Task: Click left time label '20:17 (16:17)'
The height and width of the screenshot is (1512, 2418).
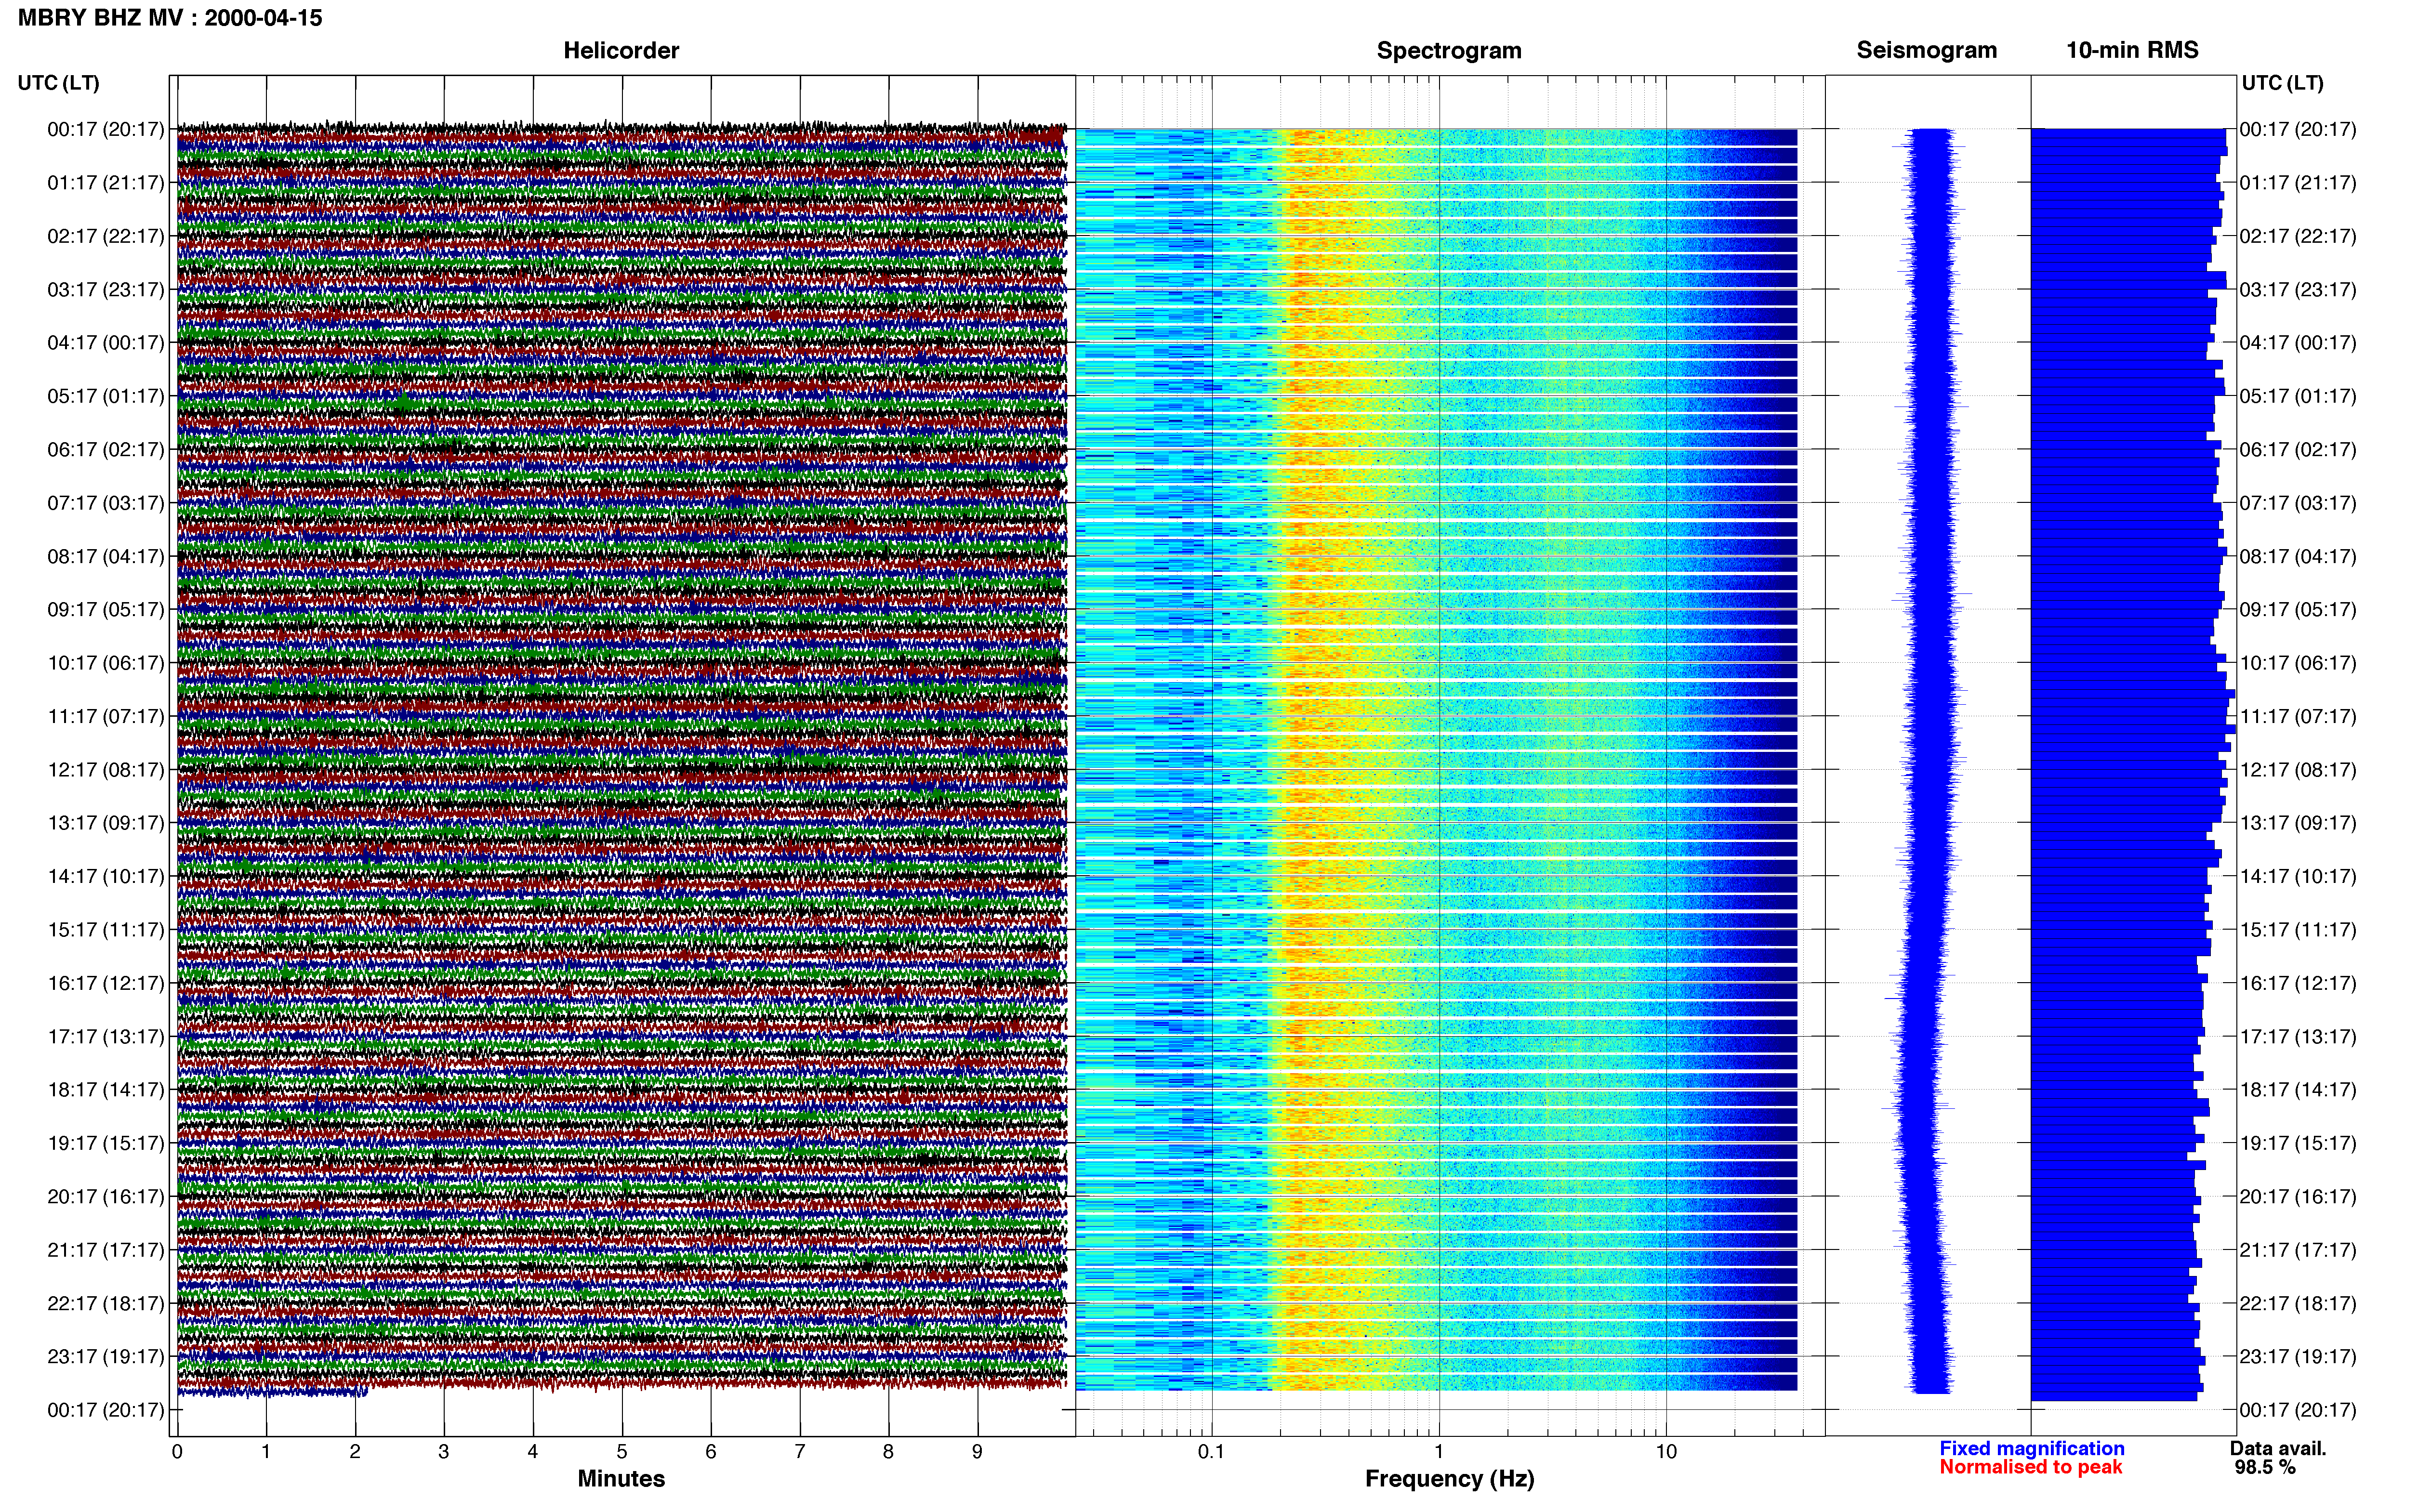Action: [x=106, y=1197]
